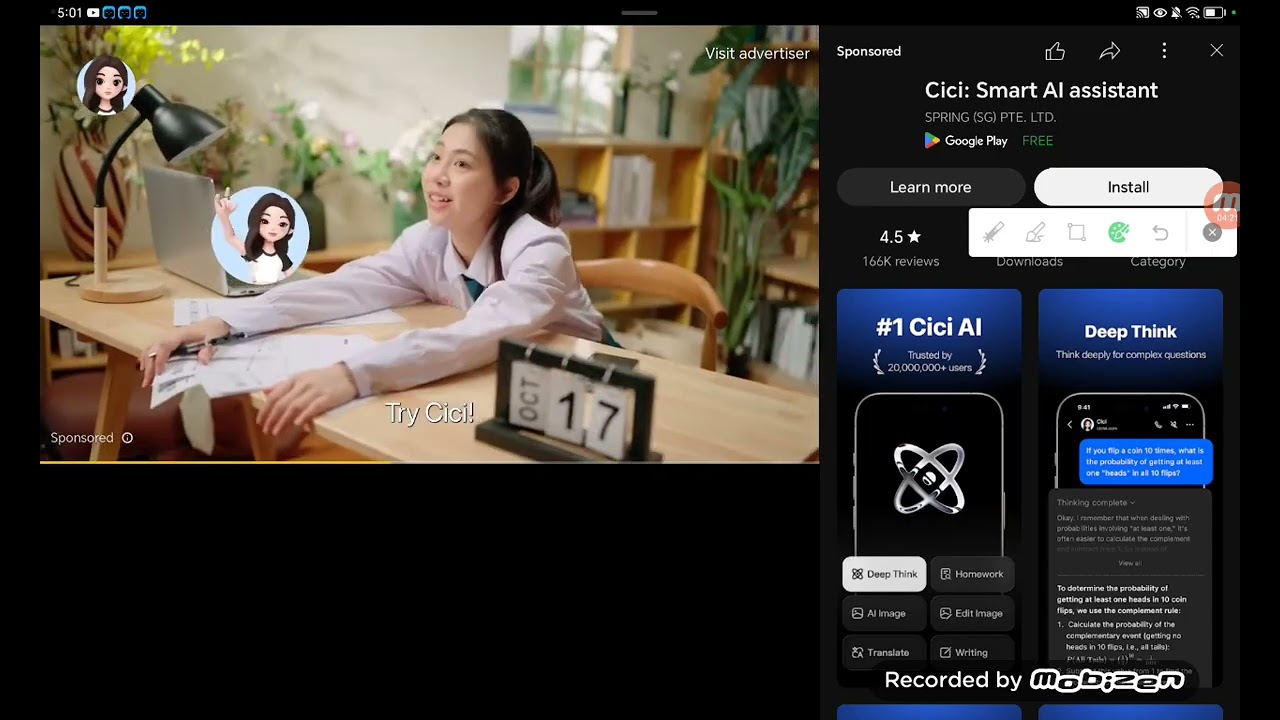
Task: Like the ad with thumbs-up icon
Action: click(x=1055, y=51)
